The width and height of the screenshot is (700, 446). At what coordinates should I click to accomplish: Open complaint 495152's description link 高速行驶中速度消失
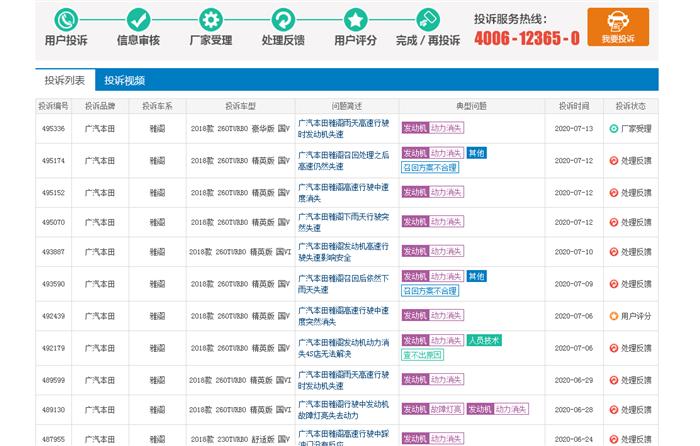coord(343,193)
